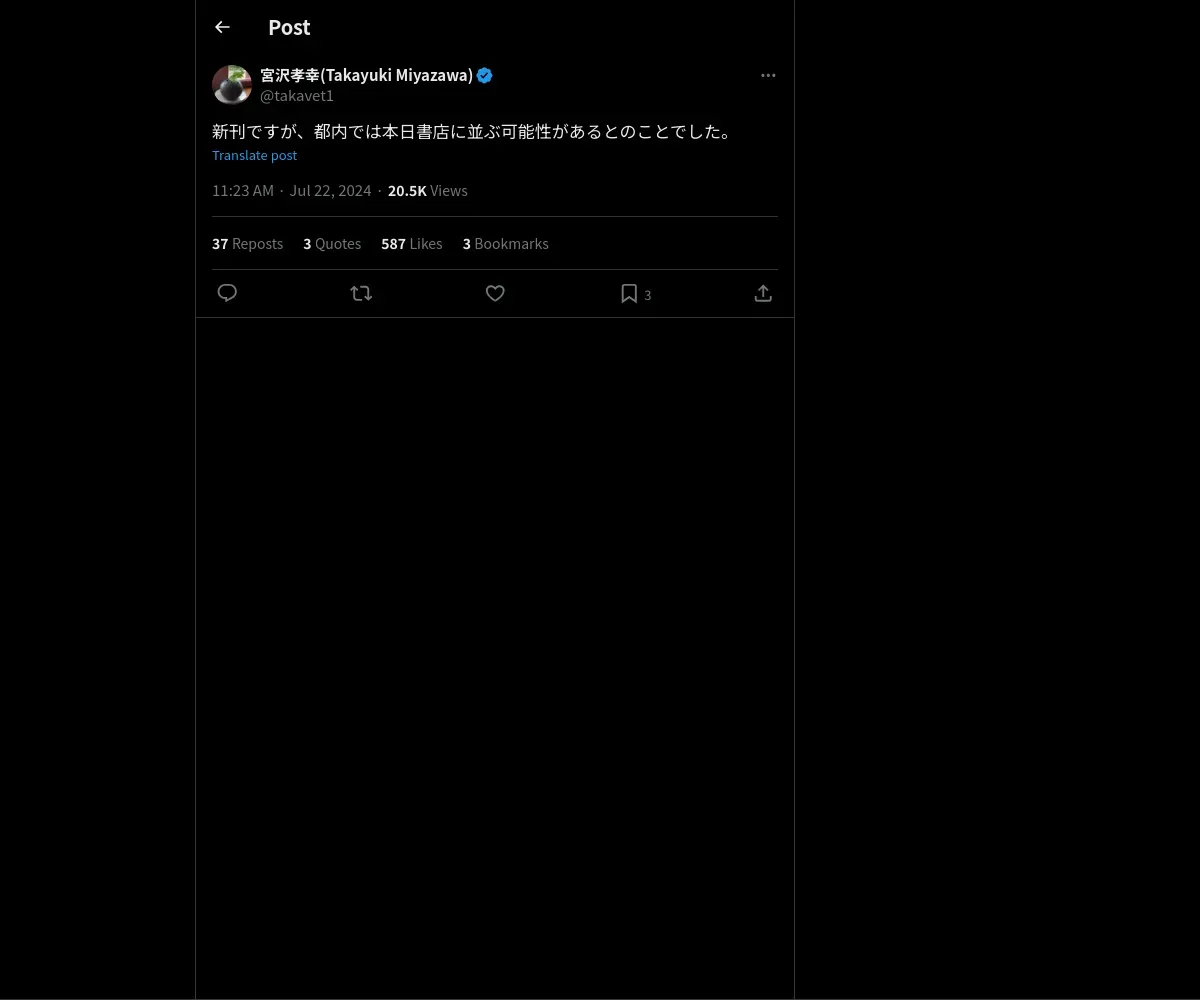
Task: Open the share icon menu
Action: 763,293
